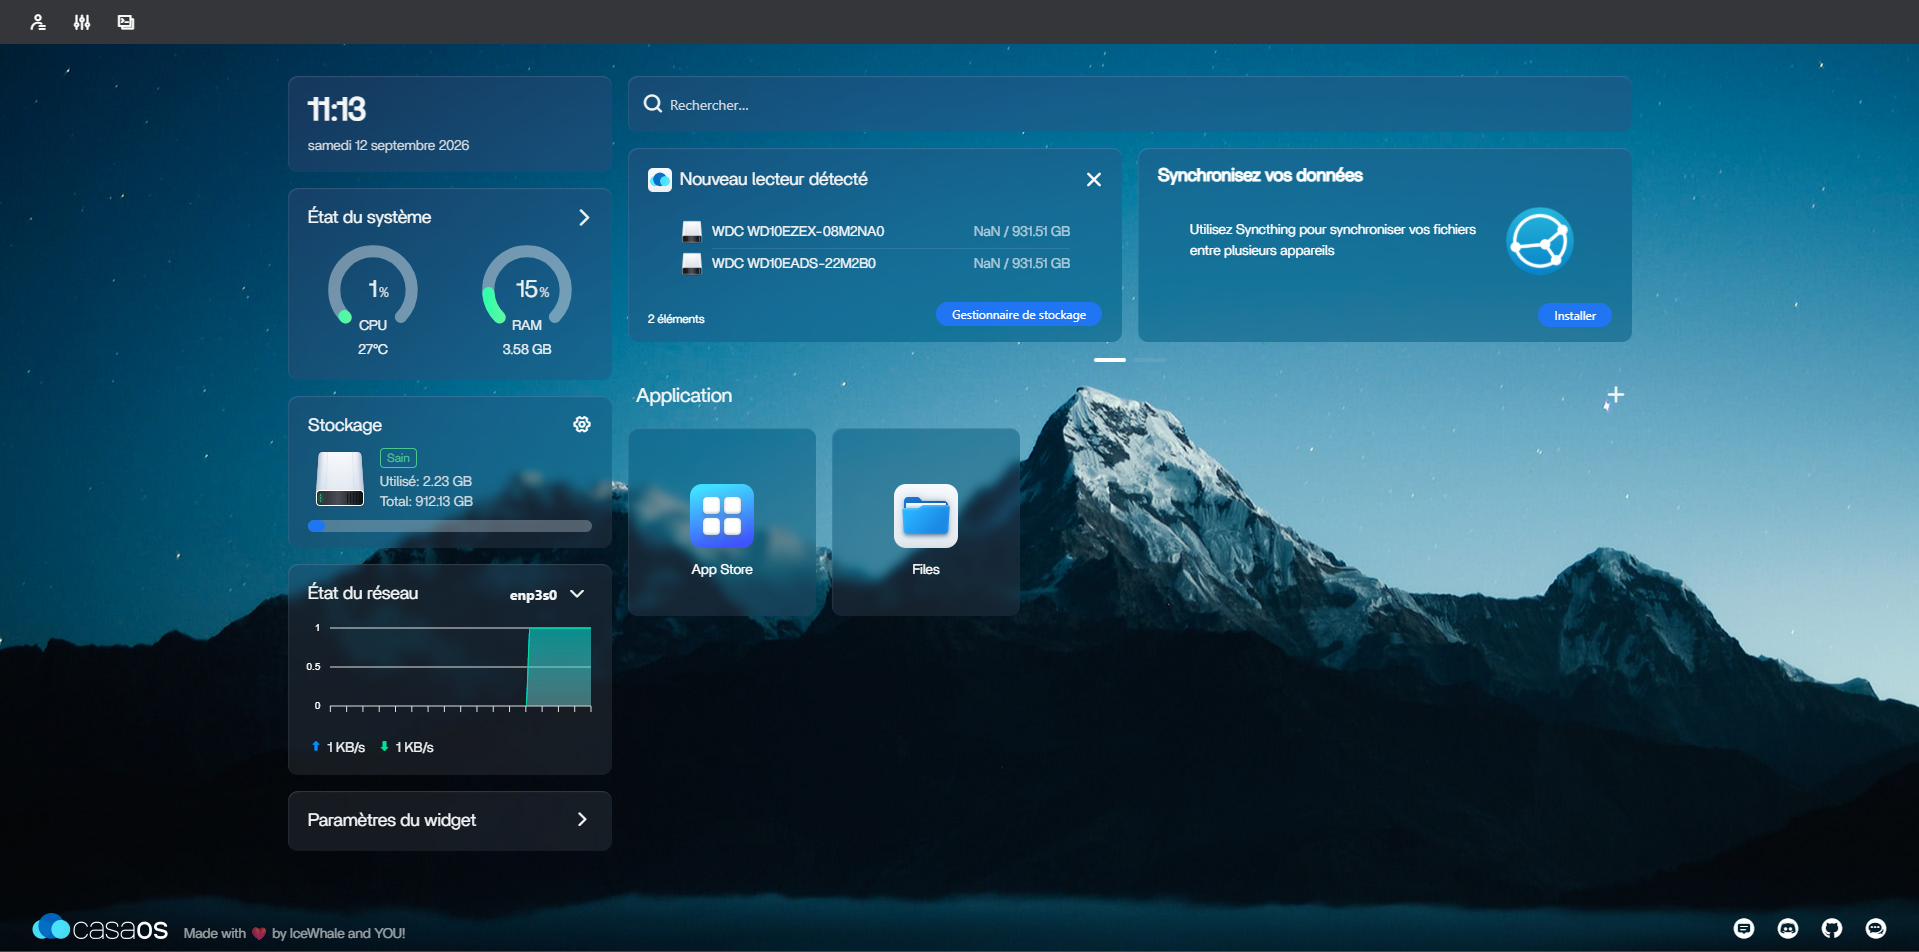Click the samedi 12 septembre 2026 date
1919x952 pixels.
388,145
